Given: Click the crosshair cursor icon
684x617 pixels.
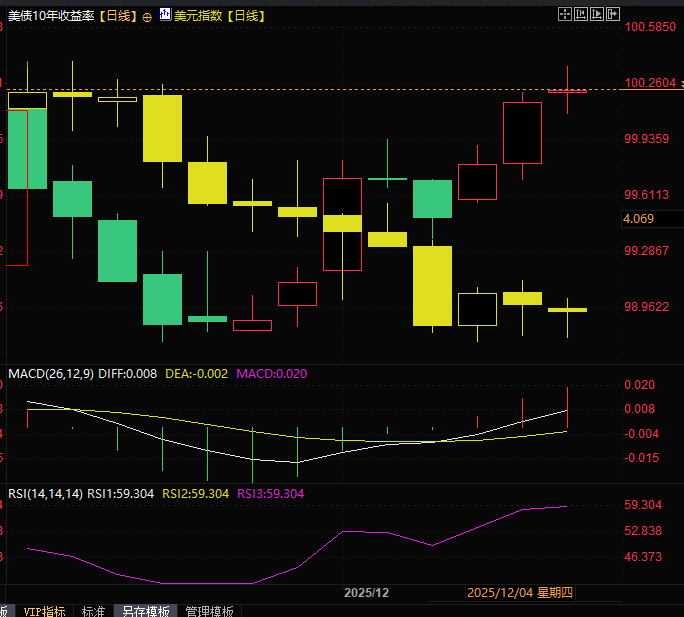Looking at the screenshot, I should pyautogui.click(x=565, y=14).
